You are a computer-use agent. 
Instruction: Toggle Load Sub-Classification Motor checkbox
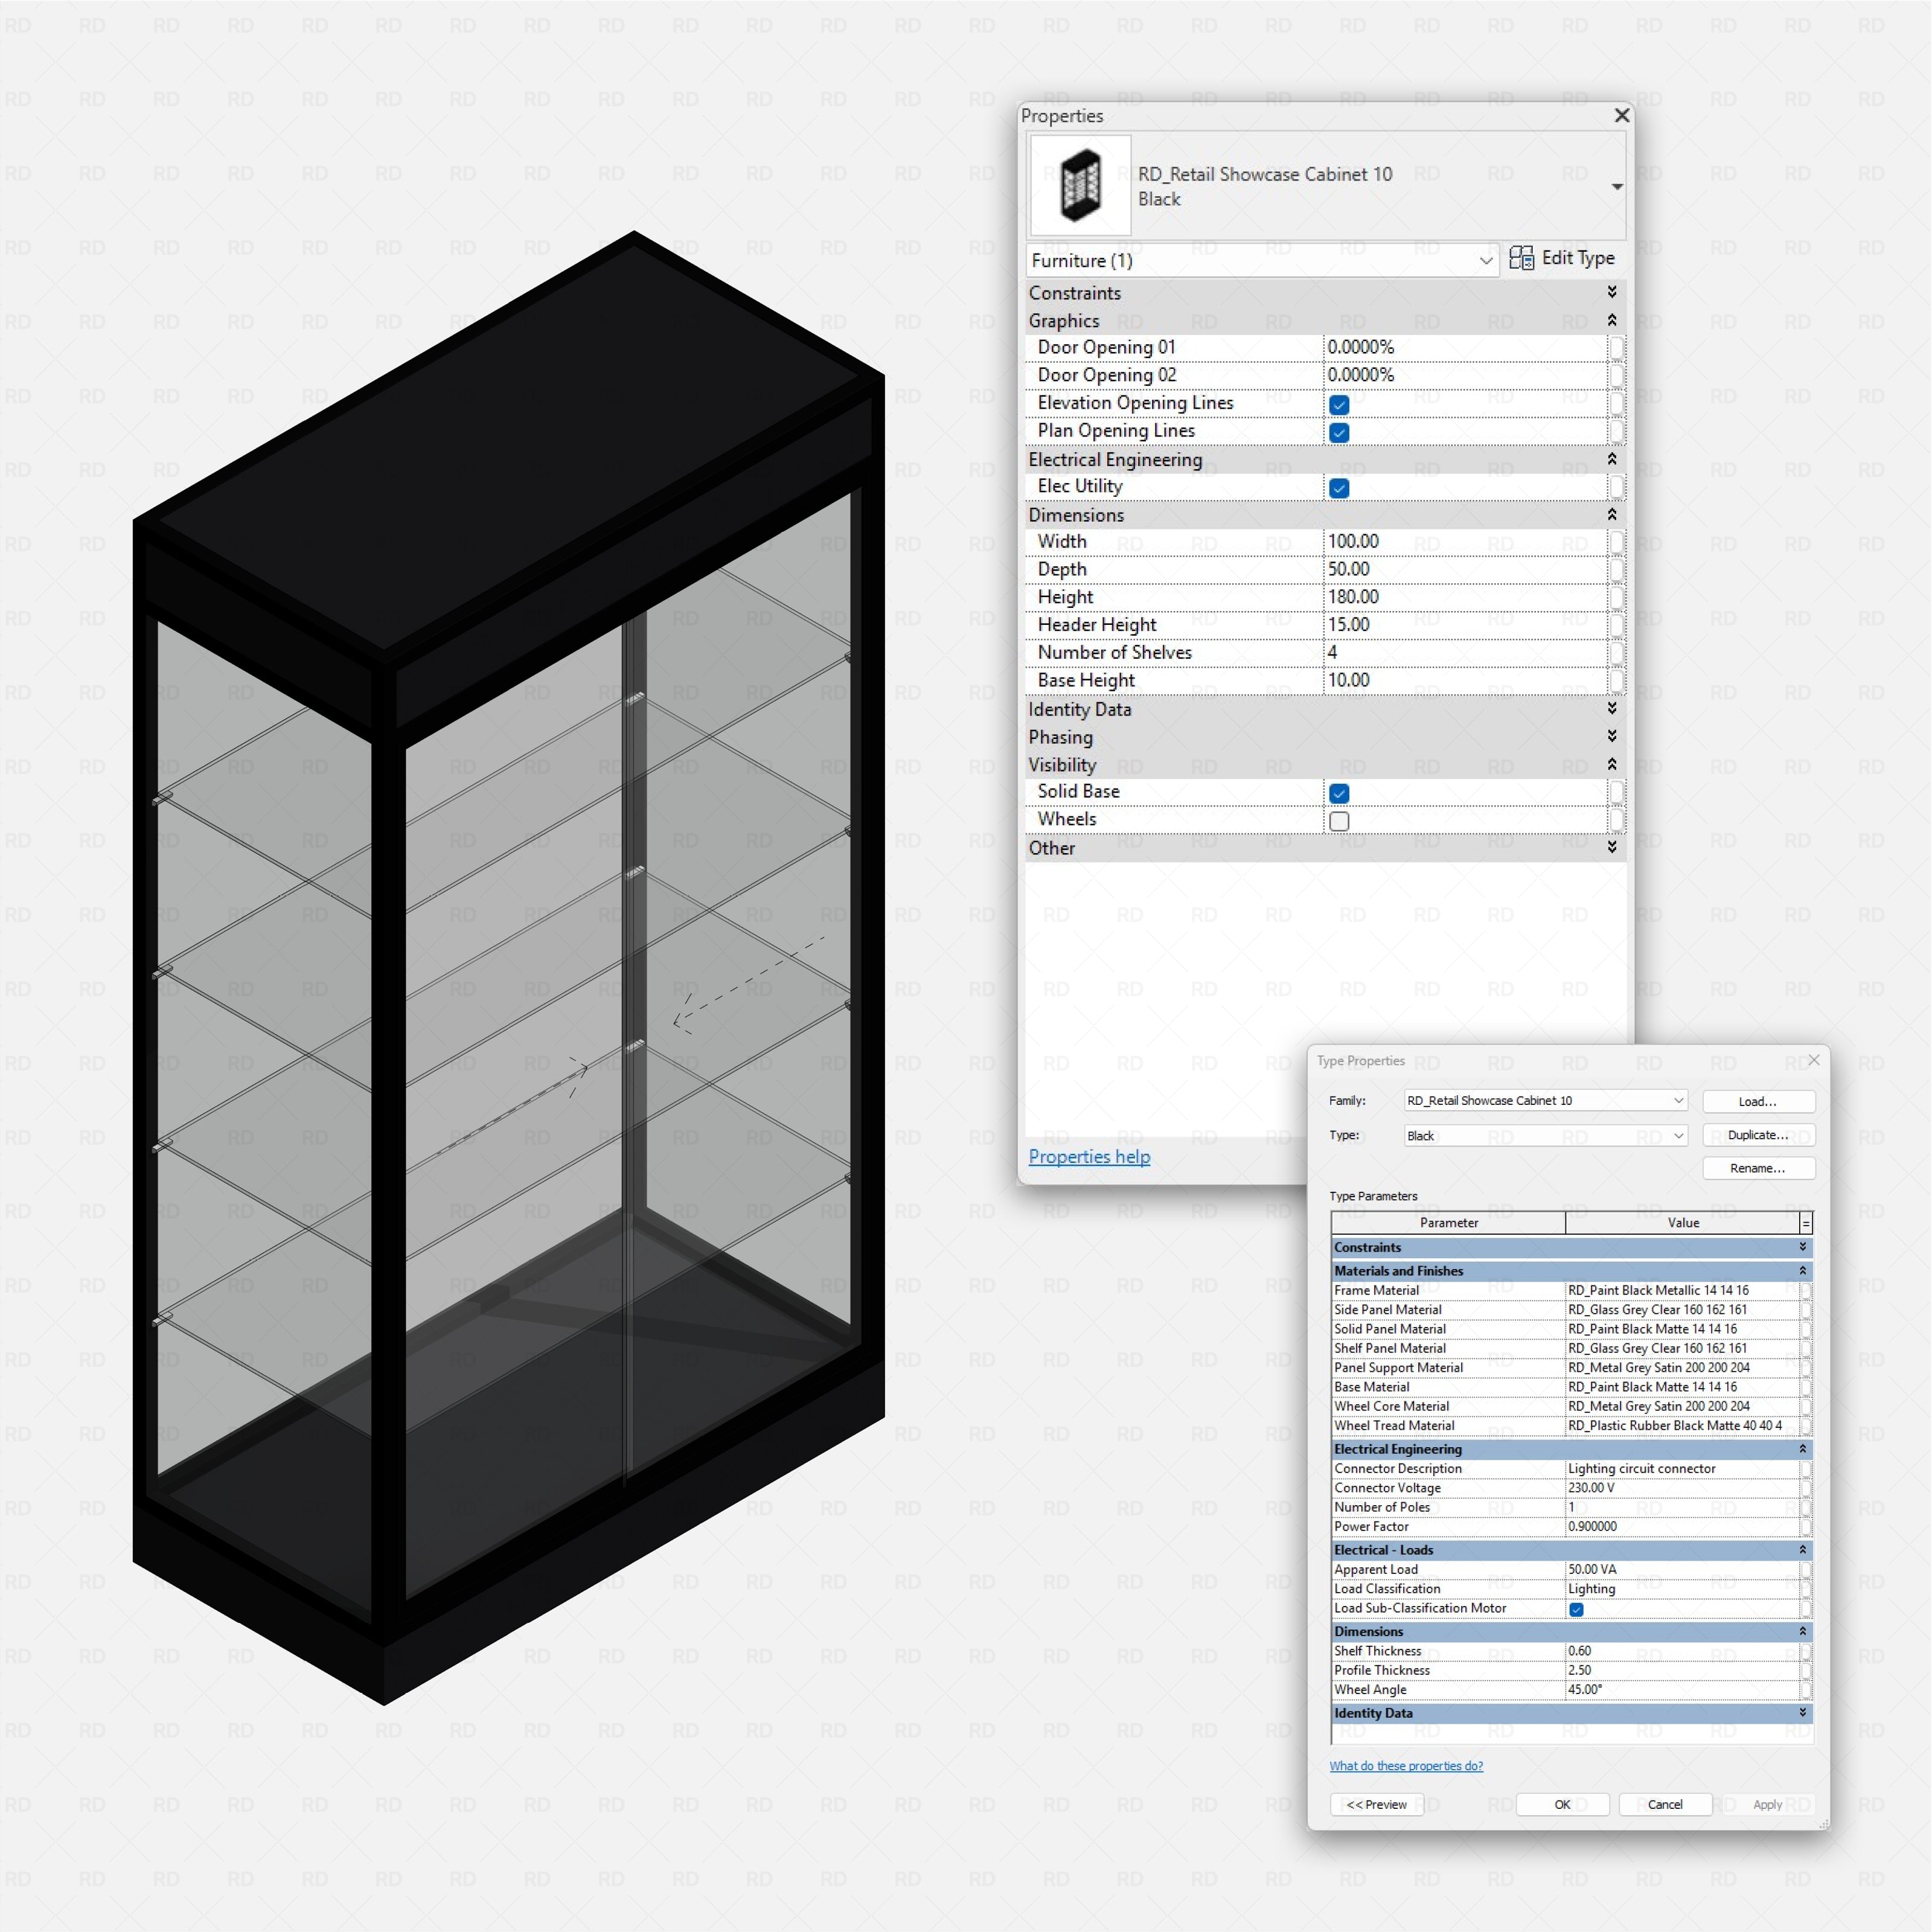click(x=1576, y=1609)
